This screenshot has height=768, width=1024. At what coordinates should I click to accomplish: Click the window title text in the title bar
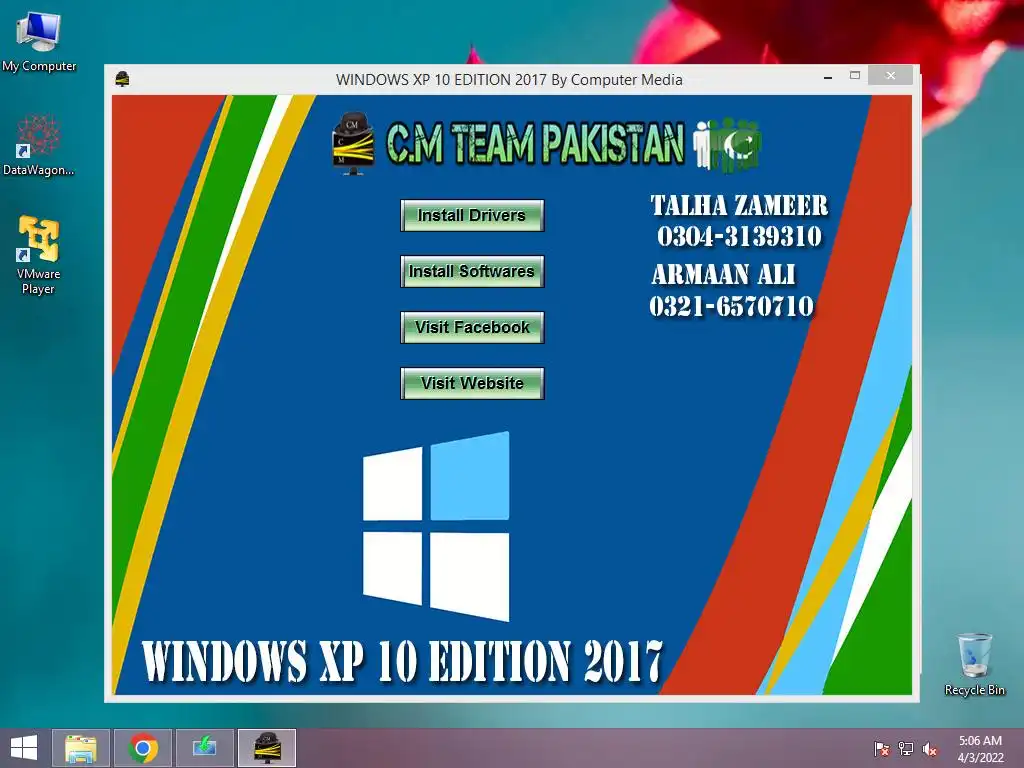[x=509, y=80]
